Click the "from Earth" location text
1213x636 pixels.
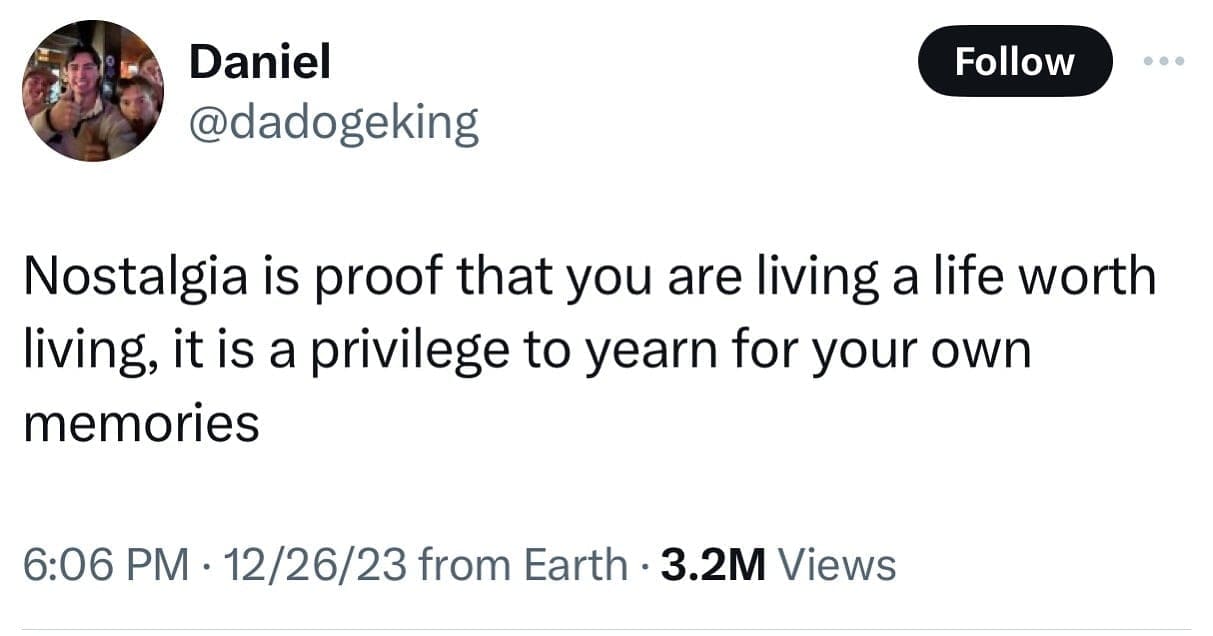523,565
